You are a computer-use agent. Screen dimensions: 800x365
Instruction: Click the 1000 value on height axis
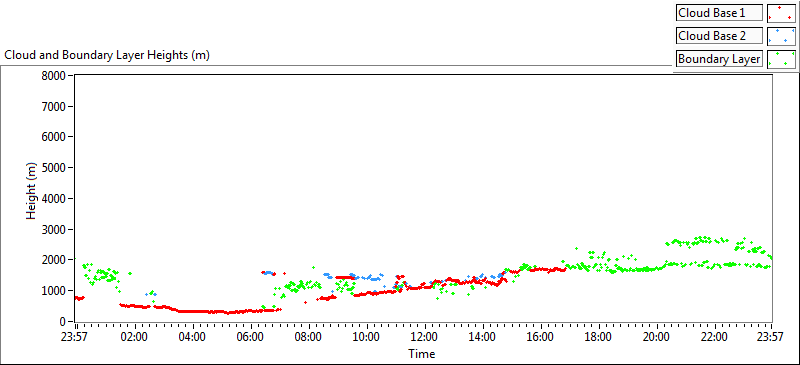(x=53, y=290)
